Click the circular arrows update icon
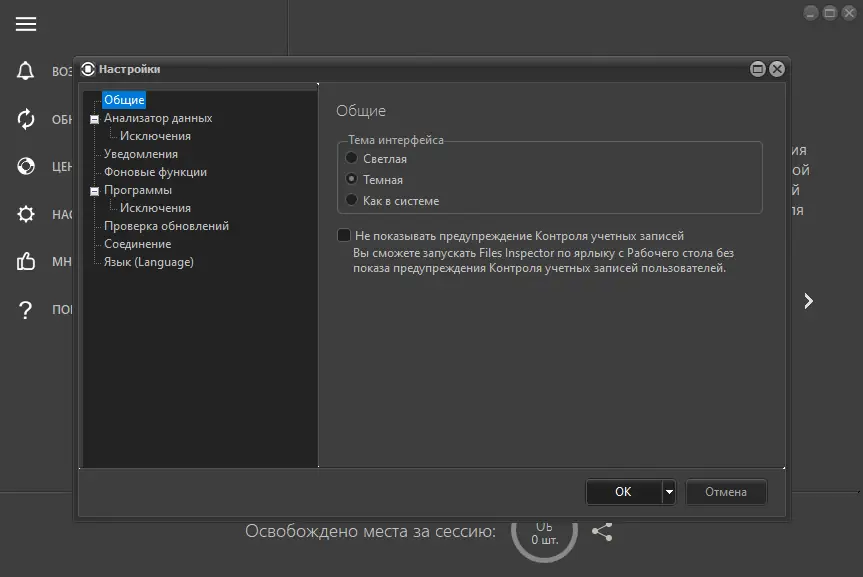This screenshot has height=577, width=863. tap(26, 119)
